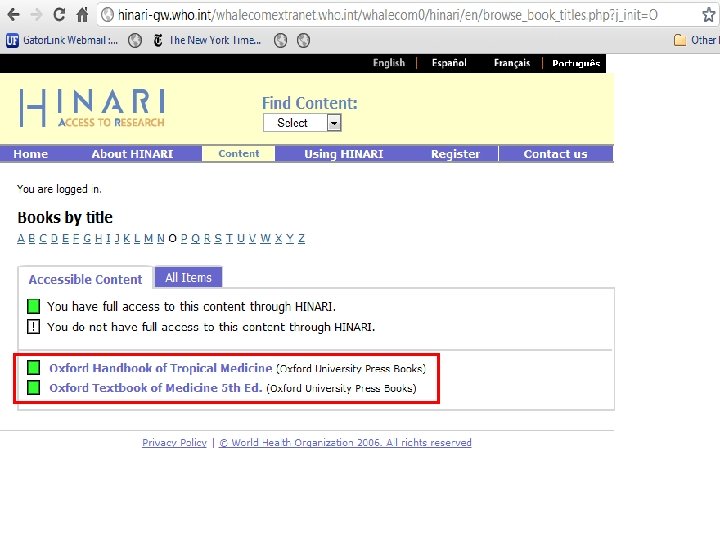Browse book titles starting with R
Screen dimensions: 720x540
point(207,238)
